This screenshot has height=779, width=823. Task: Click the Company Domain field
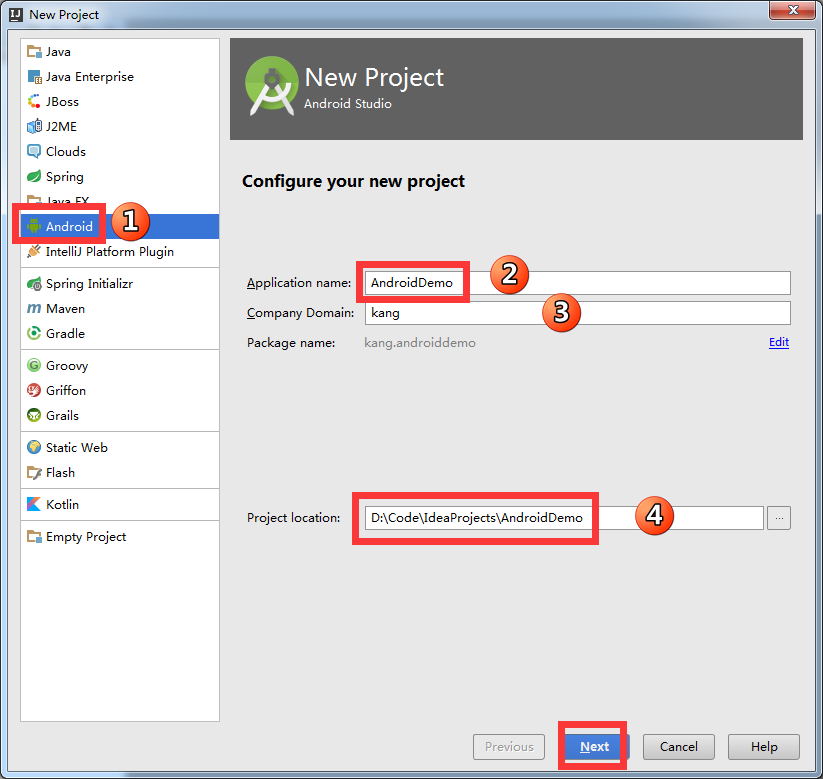pyautogui.click(x=577, y=313)
